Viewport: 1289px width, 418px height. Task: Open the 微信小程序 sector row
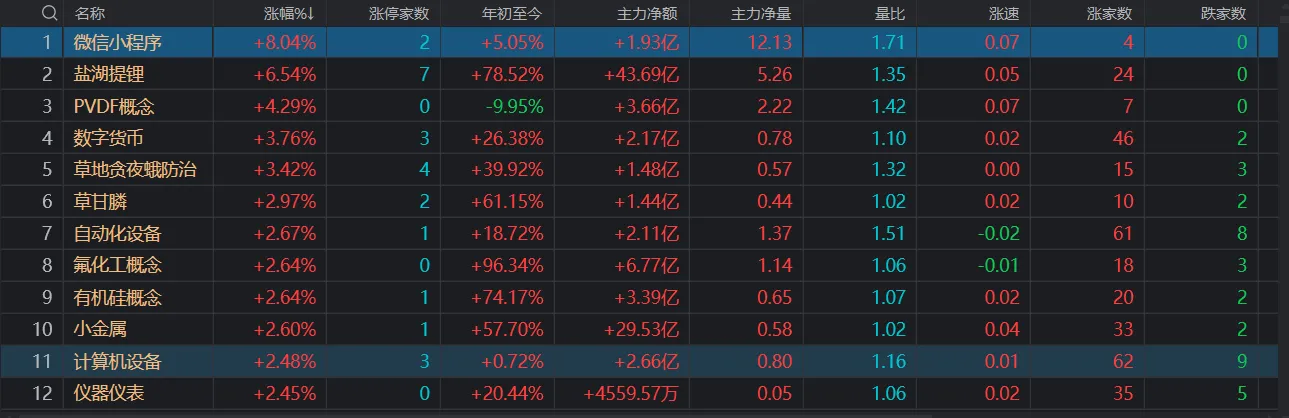click(118, 42)
